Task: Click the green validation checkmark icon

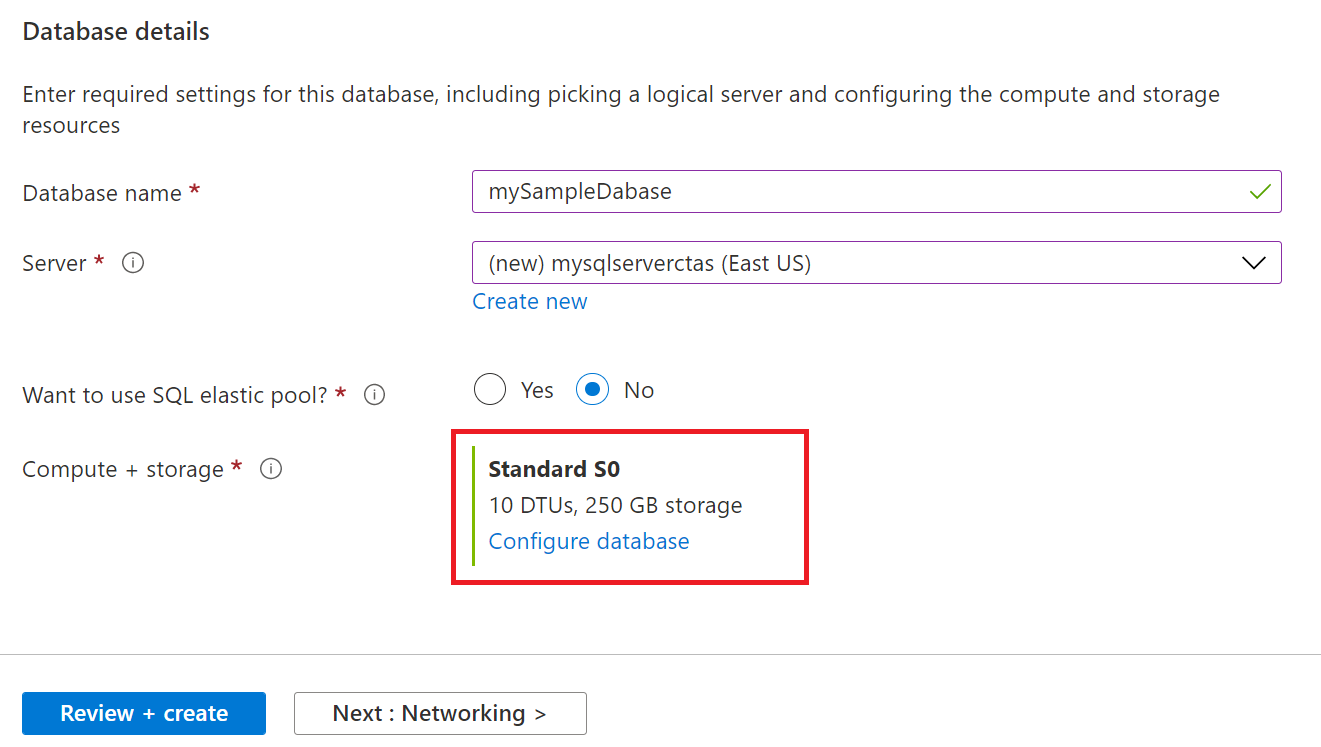Action: [x=1260, y=191]
